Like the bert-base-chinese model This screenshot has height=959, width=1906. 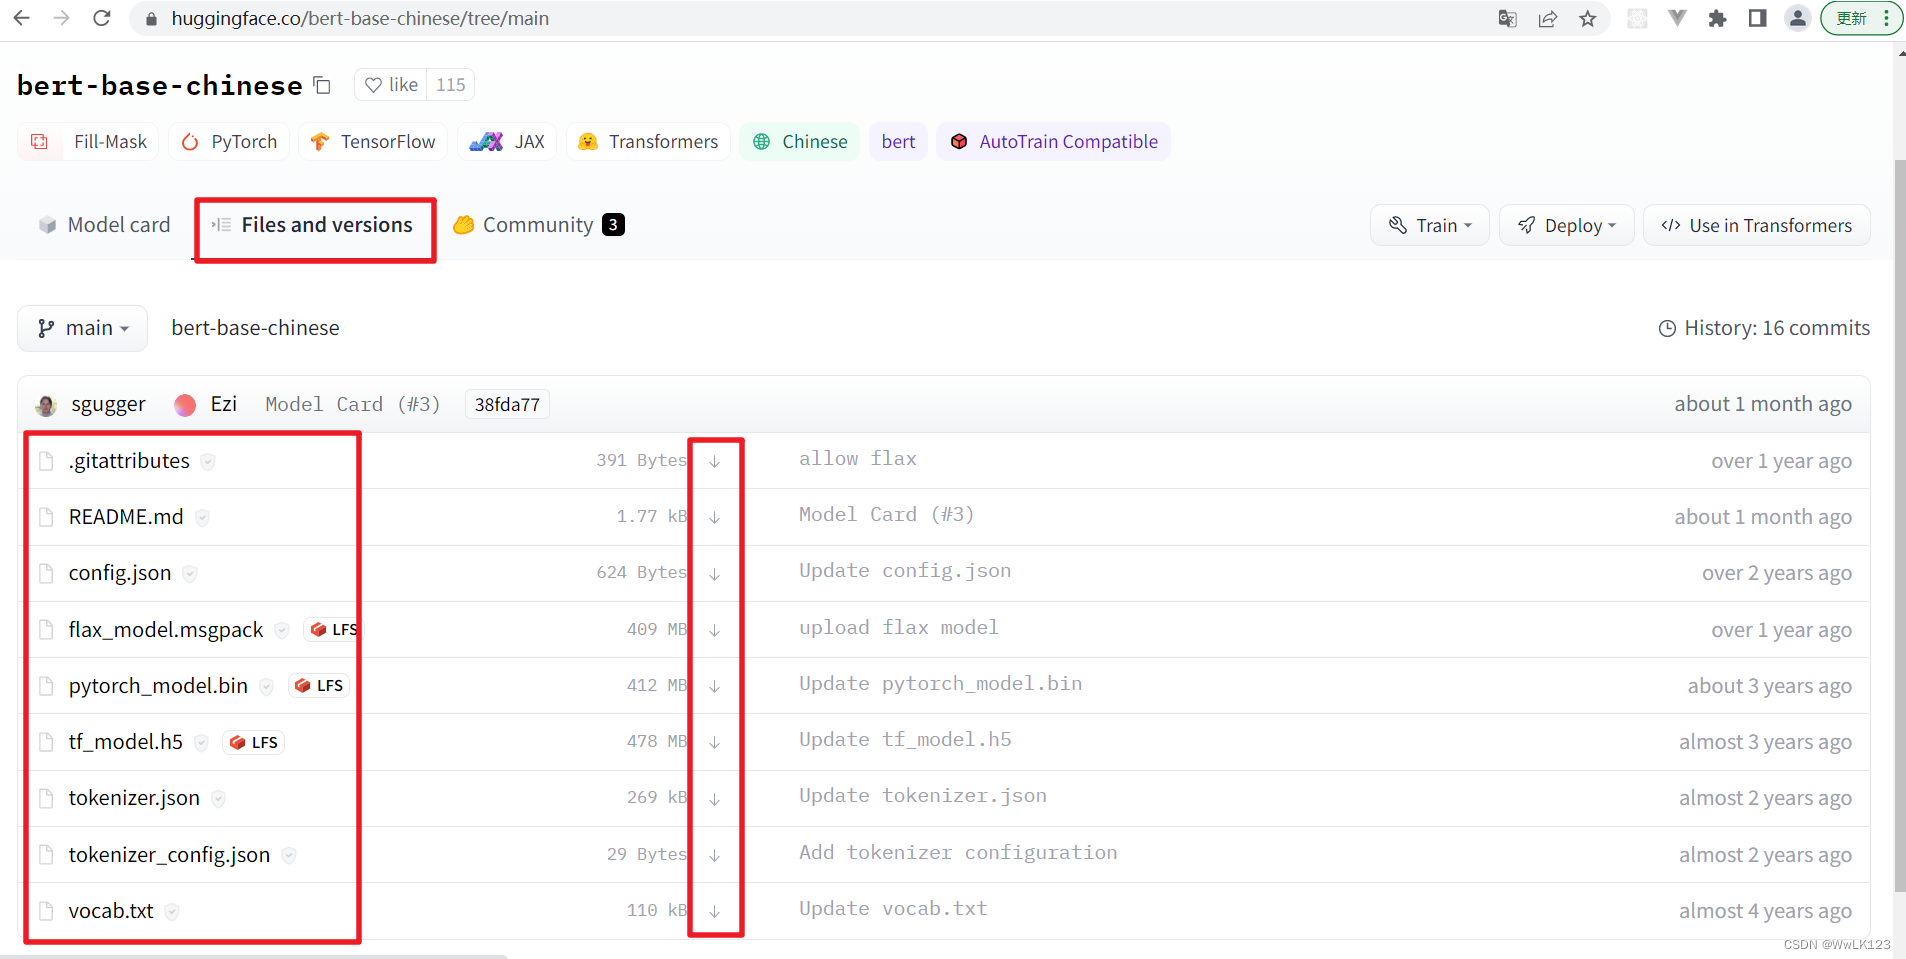tap(390, 84)
